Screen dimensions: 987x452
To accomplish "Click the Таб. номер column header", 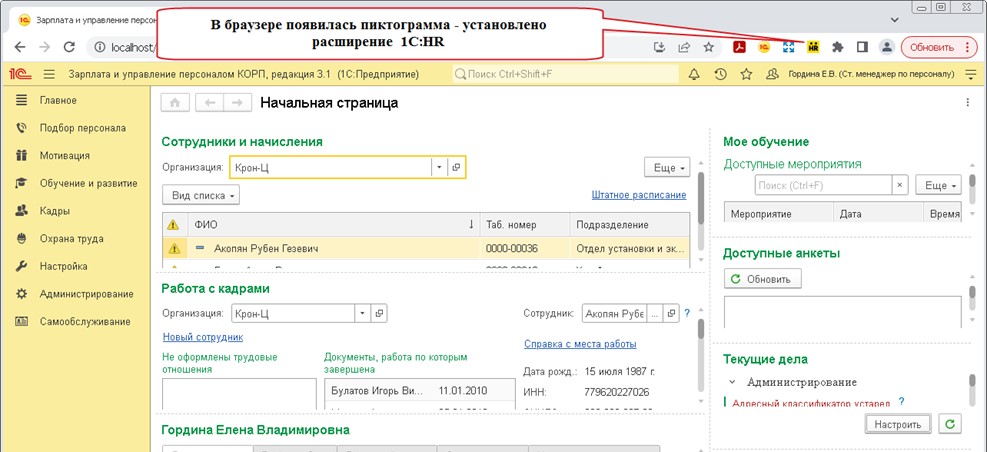I will (525, 225).
